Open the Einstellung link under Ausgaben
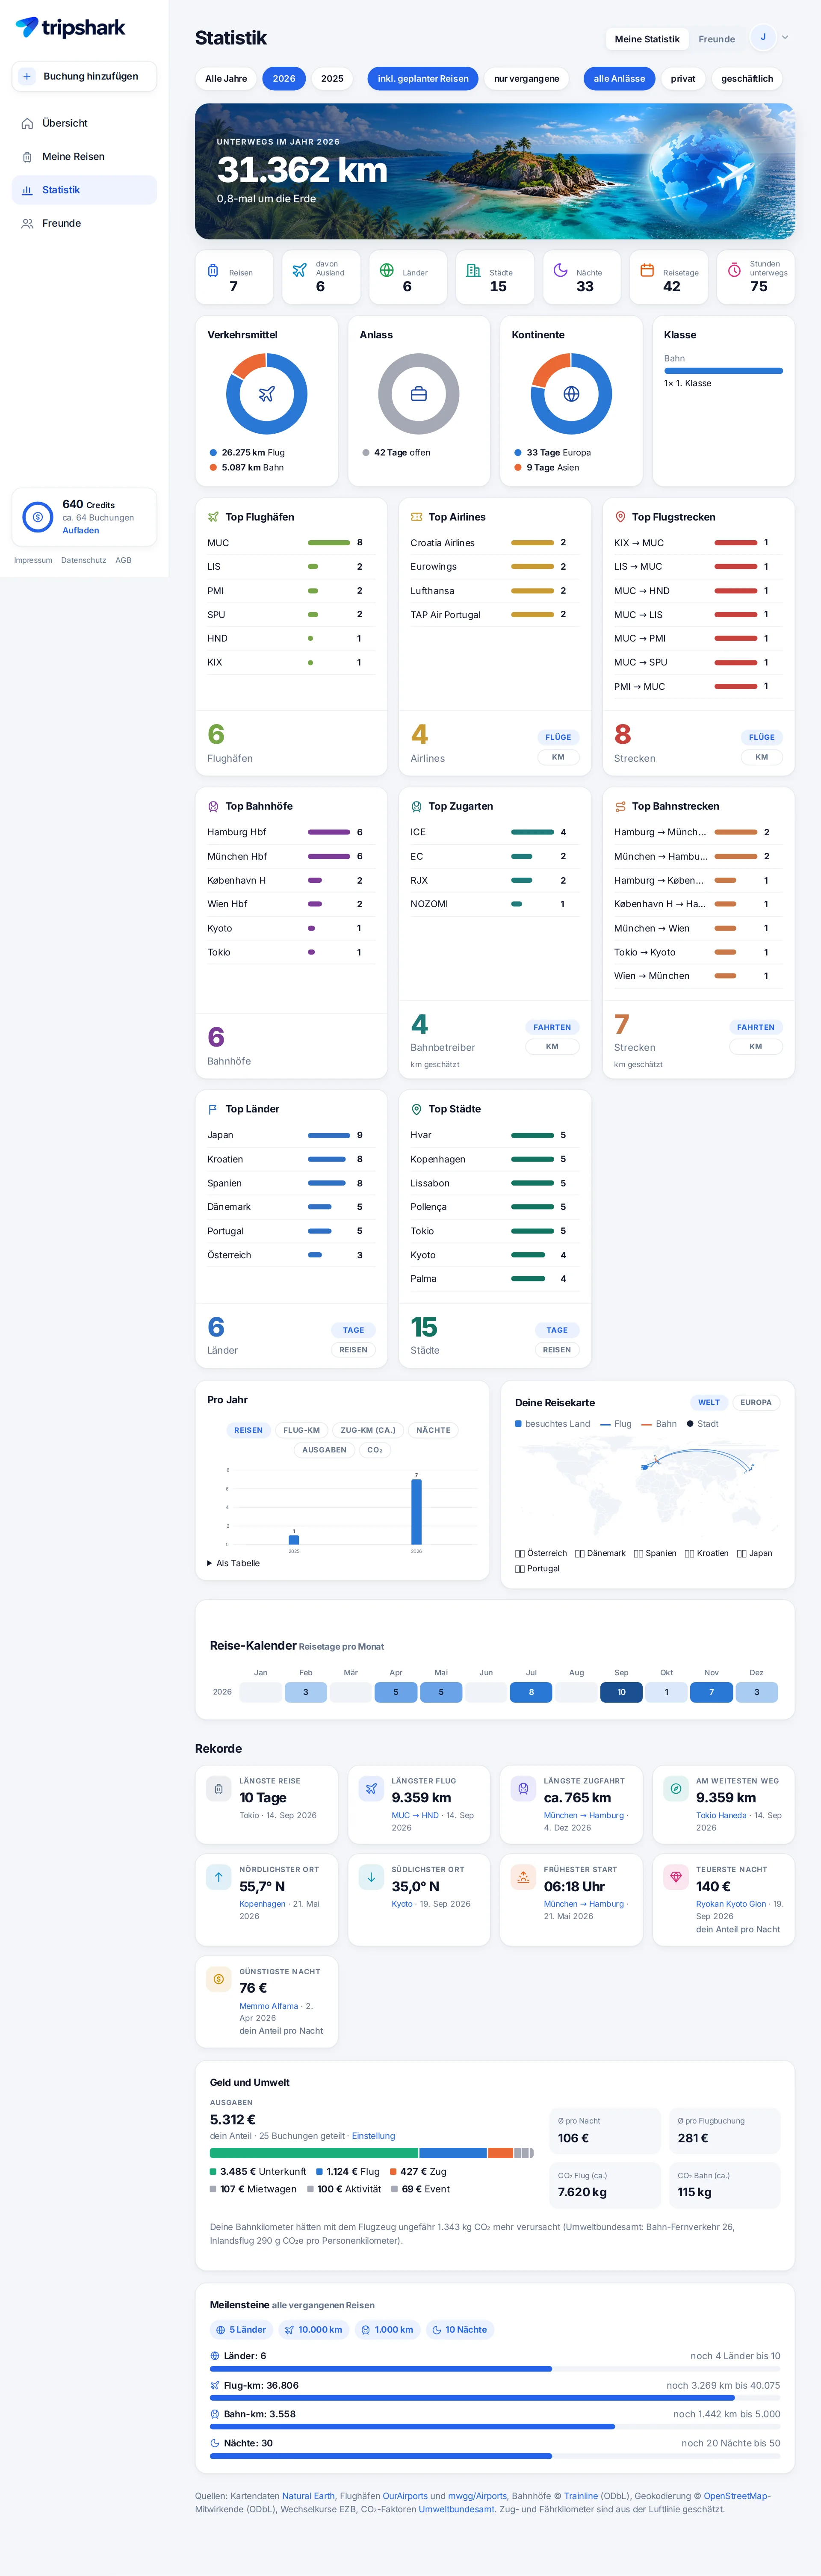The height and width of the screenshot is (2576, 821). [x=373, y=2136]
